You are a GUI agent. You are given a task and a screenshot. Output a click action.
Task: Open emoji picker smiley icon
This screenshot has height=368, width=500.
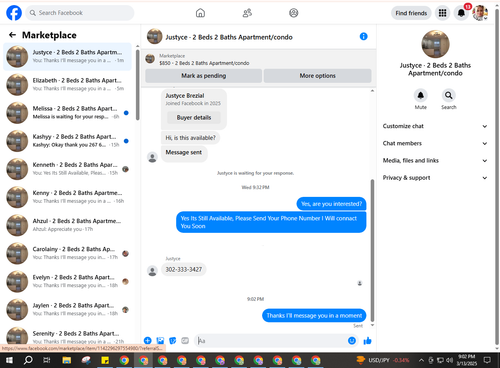(352, 340)
